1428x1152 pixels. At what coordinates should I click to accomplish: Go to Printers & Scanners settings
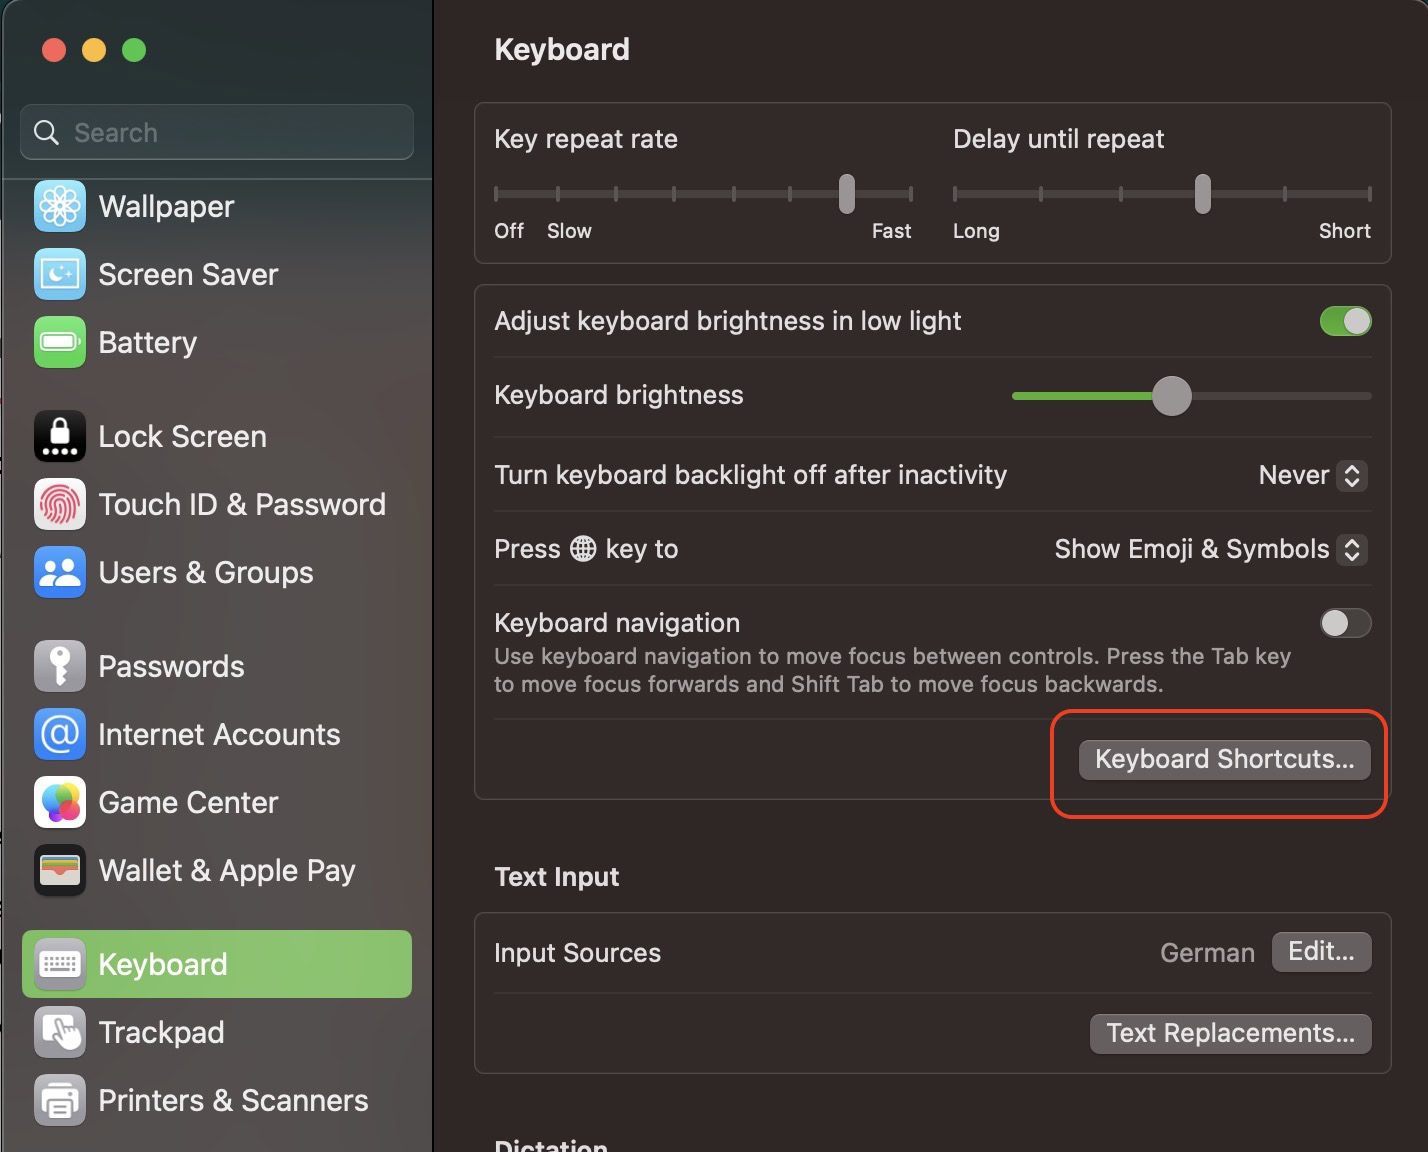point(232,1100)
